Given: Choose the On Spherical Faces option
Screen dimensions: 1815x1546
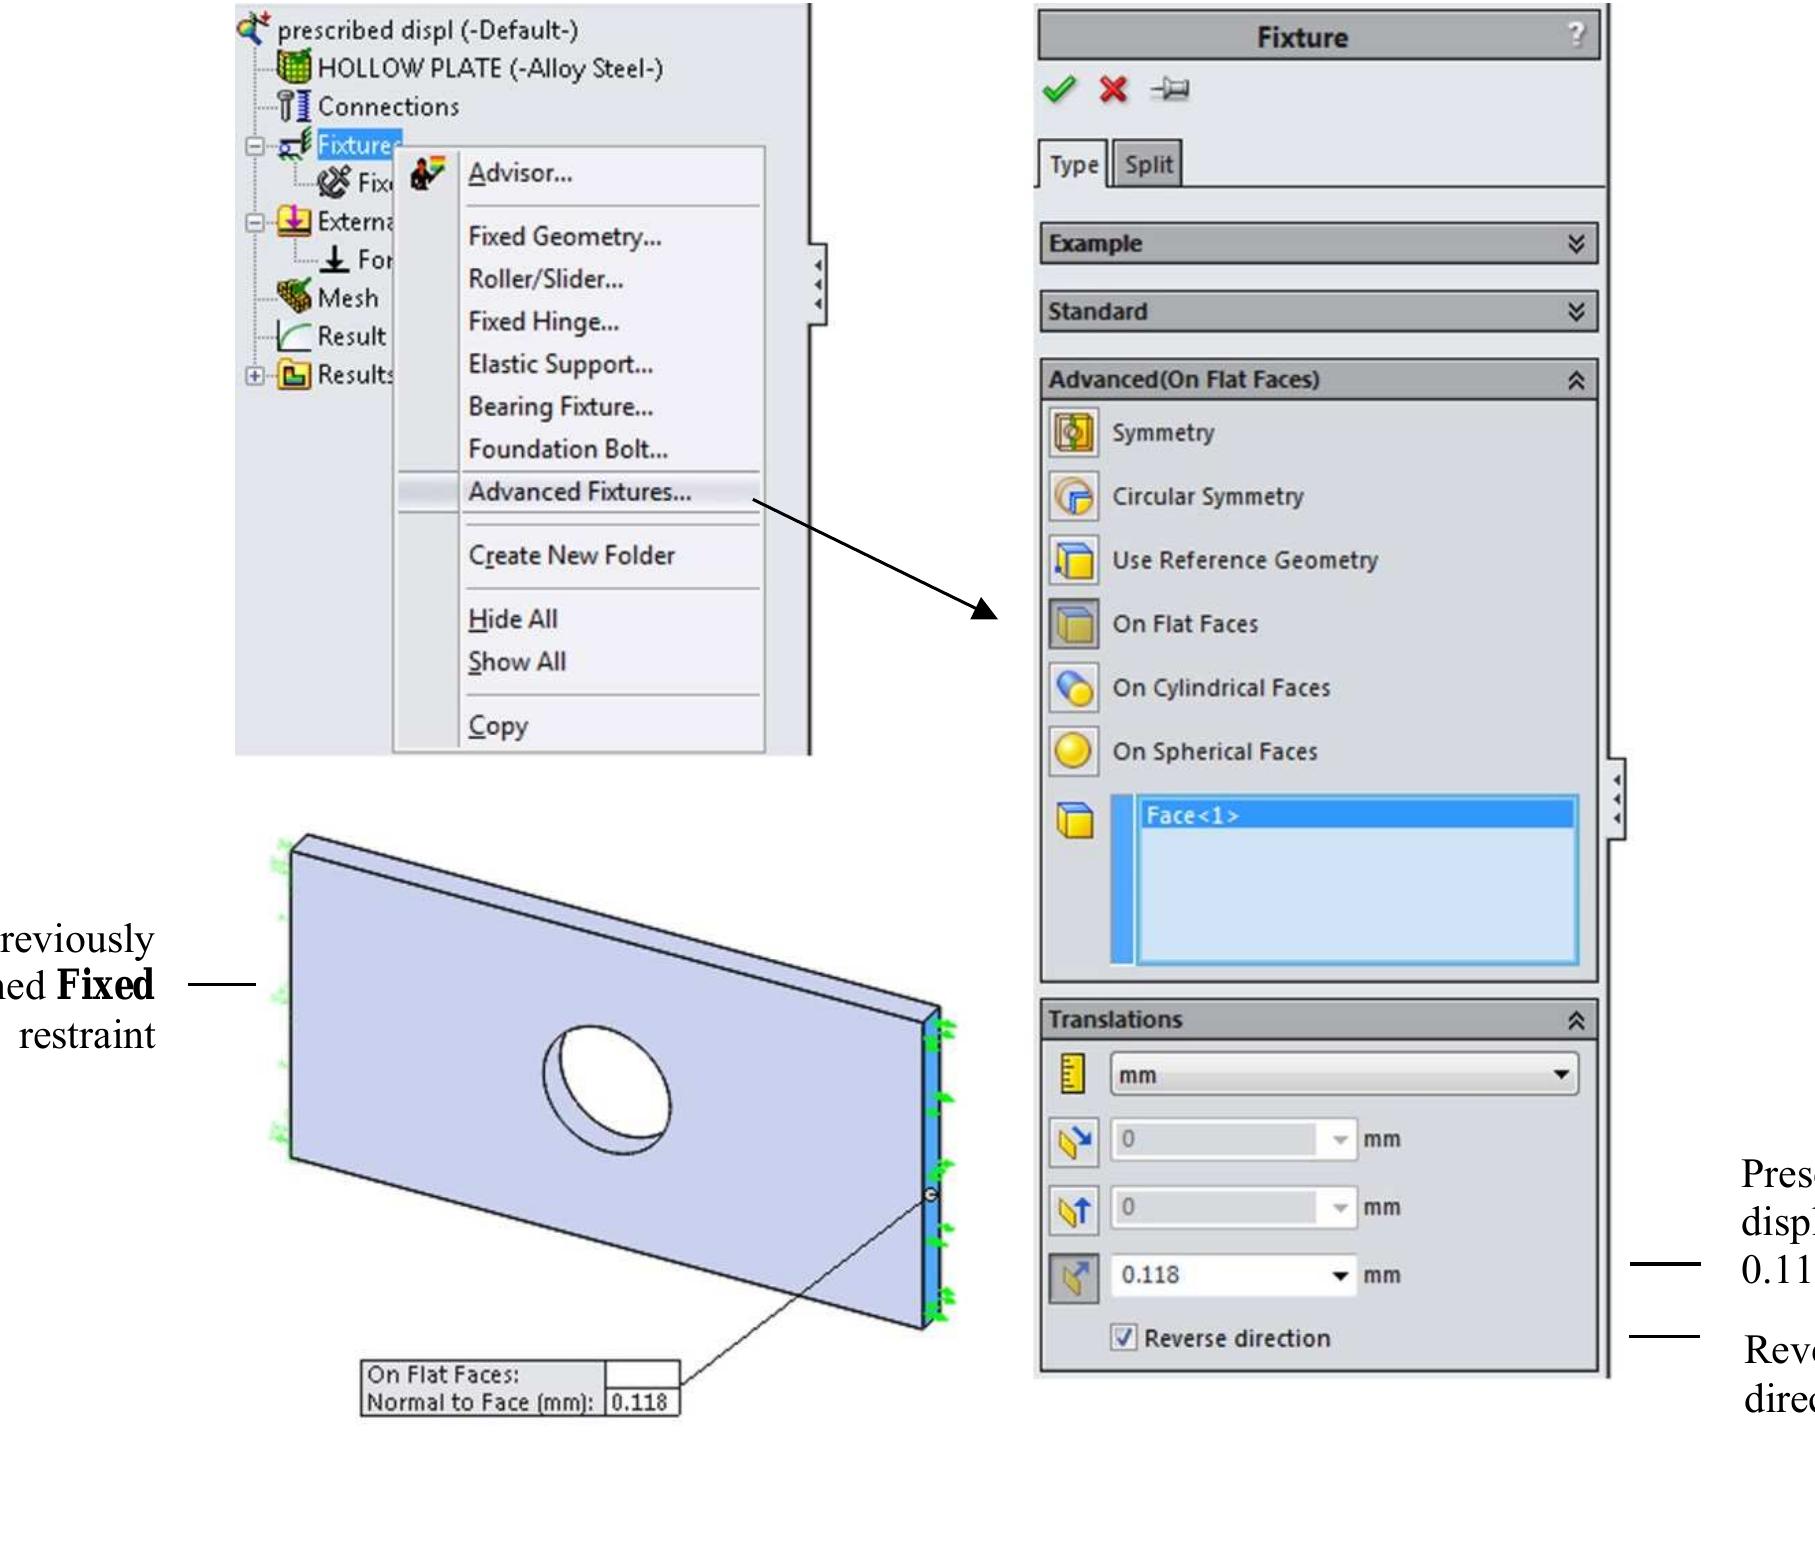Looking at the screenshot, I should 1213,751.
